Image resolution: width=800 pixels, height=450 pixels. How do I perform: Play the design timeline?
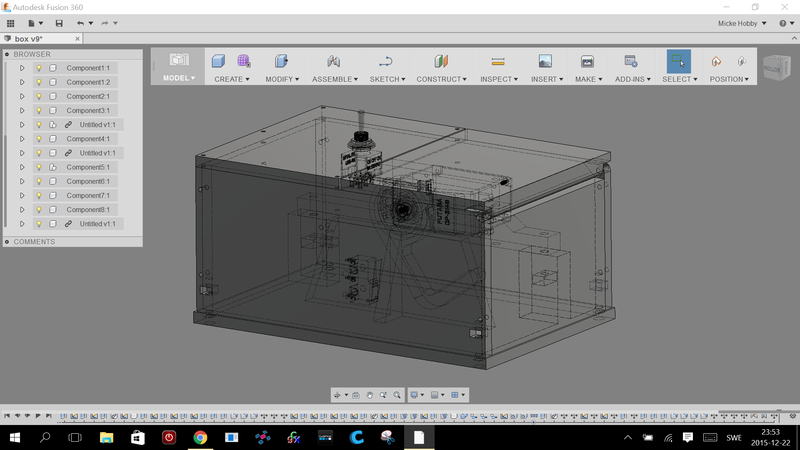click(38, 416)
